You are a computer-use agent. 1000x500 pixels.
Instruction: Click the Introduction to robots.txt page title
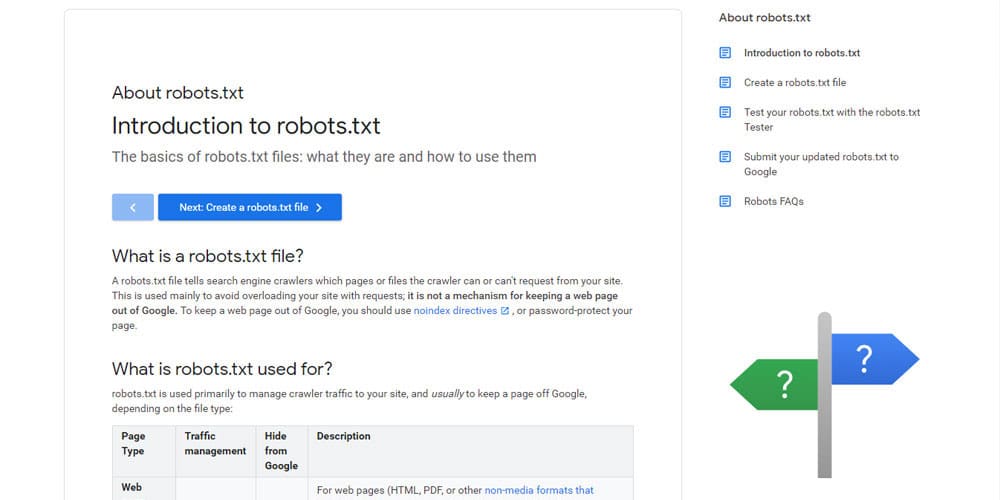coord(246,126)
